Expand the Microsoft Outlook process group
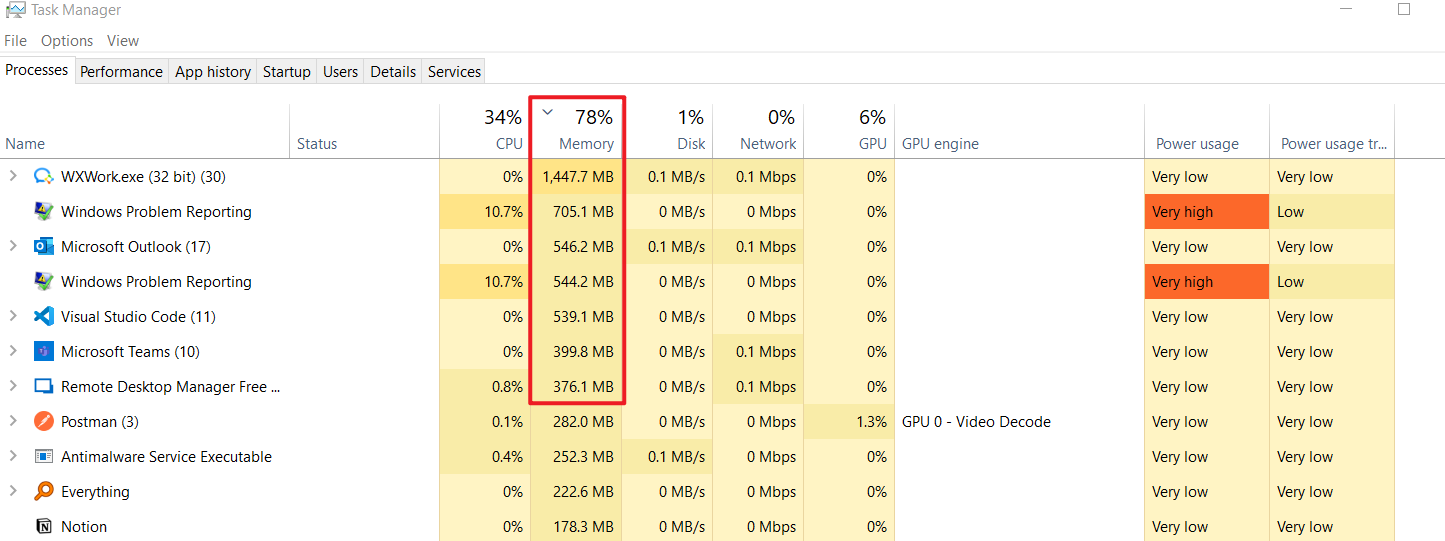The height and width of the screenshot is (541, 1445). (13, 247)
